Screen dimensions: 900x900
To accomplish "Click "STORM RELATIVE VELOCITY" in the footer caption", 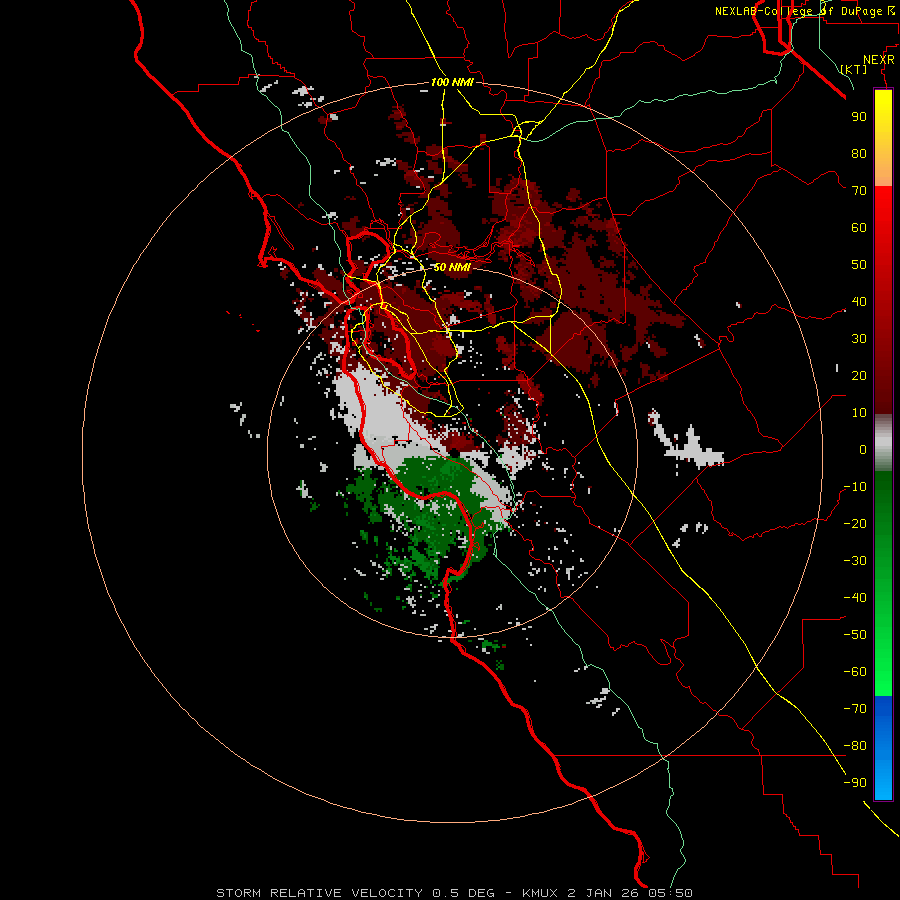I will [319, 893].
